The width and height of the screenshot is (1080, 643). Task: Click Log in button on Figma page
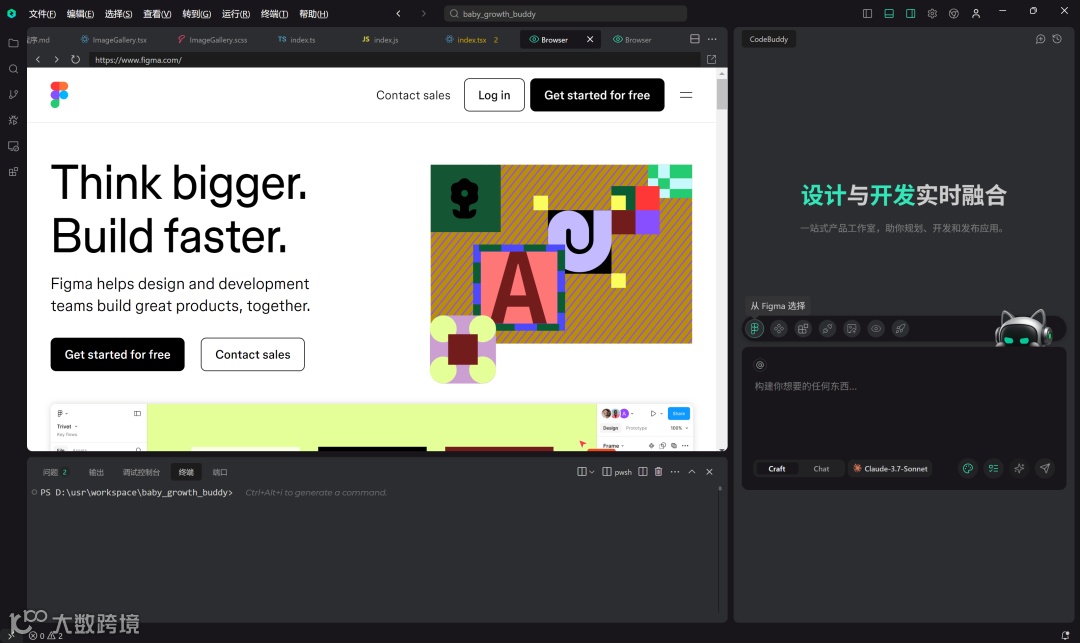pos(494,95)
